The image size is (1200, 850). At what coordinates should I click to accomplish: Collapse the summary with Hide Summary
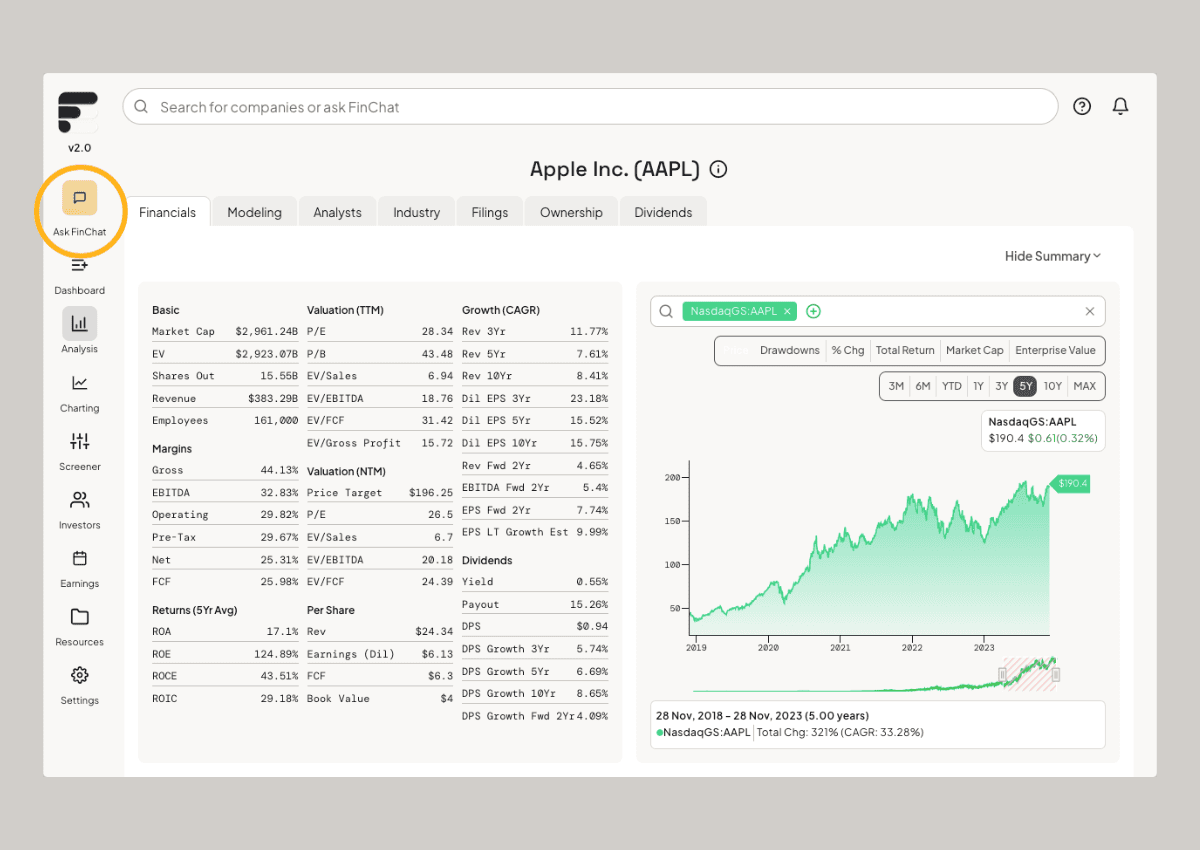pyautogui.click(x=1053, y=256)
